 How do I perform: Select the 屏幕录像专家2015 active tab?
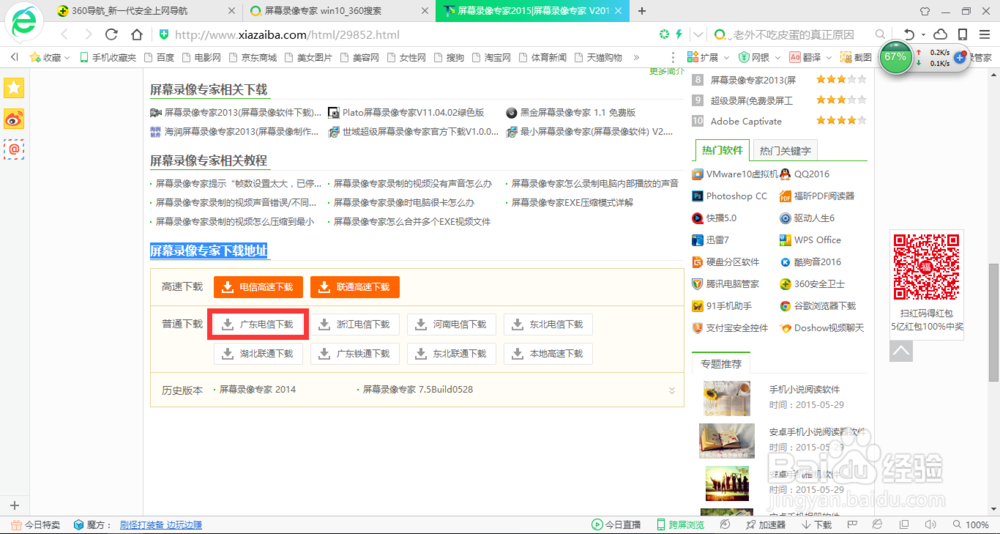point(533,11)
